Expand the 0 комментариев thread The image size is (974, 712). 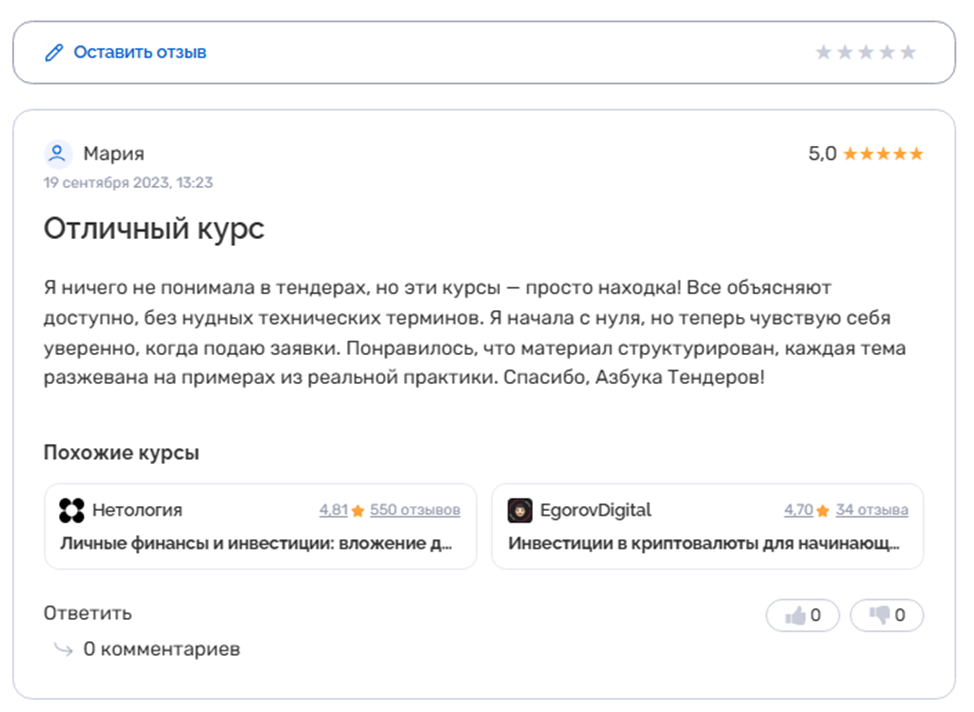(160, 649)
